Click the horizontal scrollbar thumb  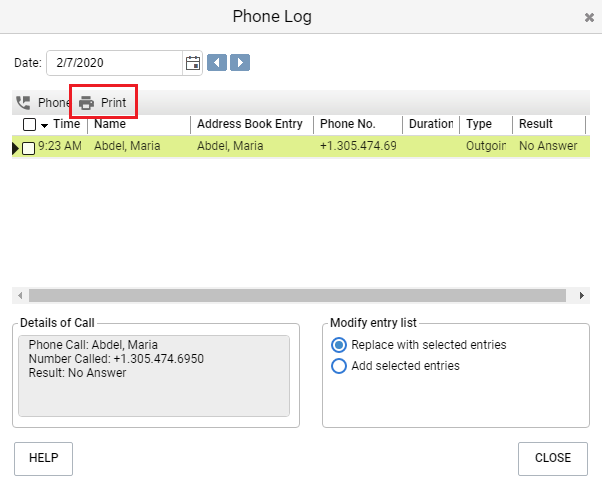point(297,296)
